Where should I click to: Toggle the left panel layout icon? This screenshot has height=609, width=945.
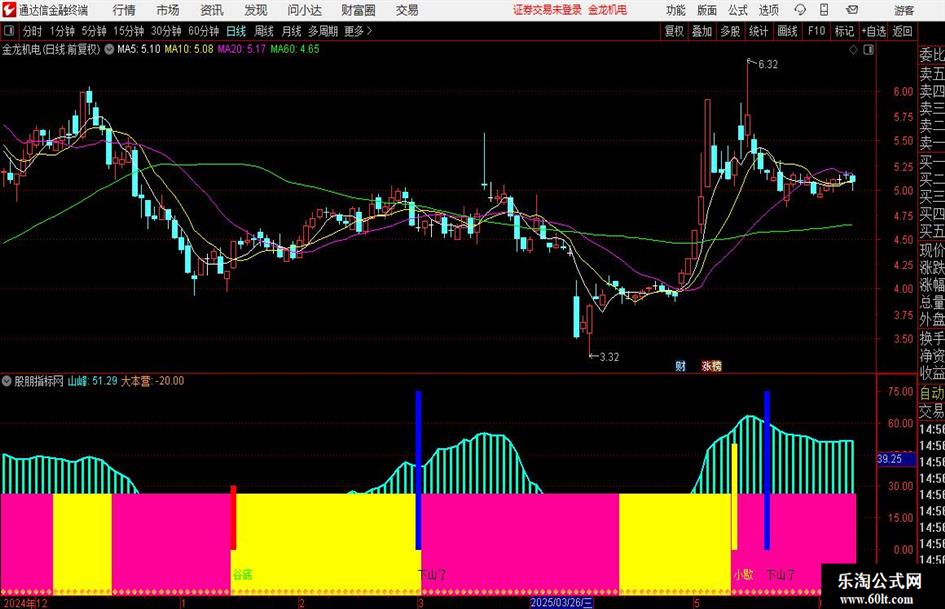9,31
